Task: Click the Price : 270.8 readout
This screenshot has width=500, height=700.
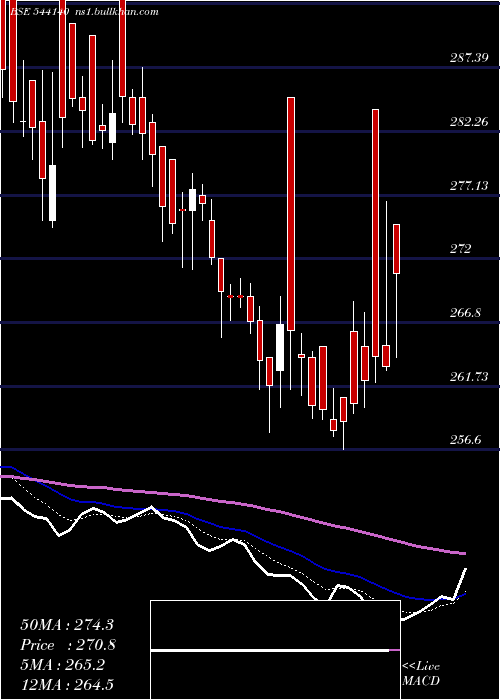Action: pyautogui.click(x=68, y=645)
